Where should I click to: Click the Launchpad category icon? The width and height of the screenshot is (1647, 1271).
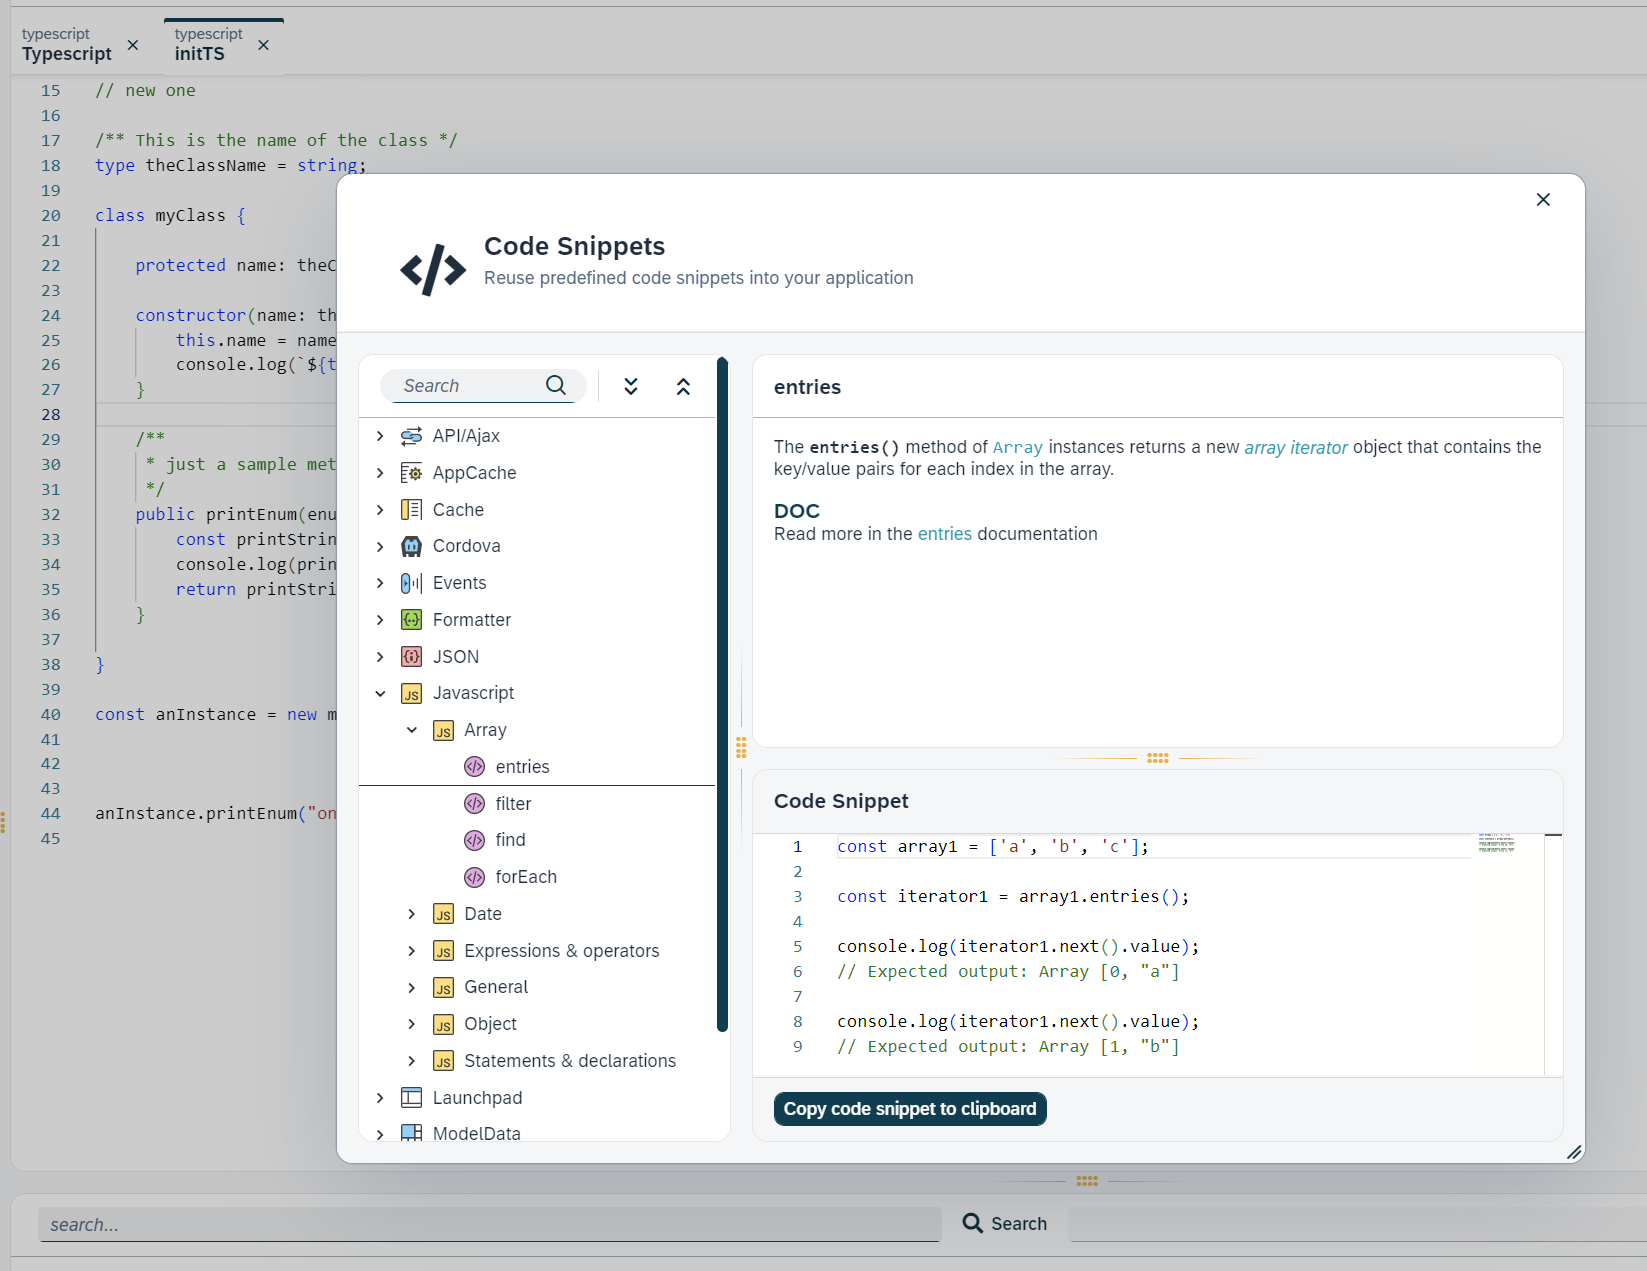pos(411,1098)
